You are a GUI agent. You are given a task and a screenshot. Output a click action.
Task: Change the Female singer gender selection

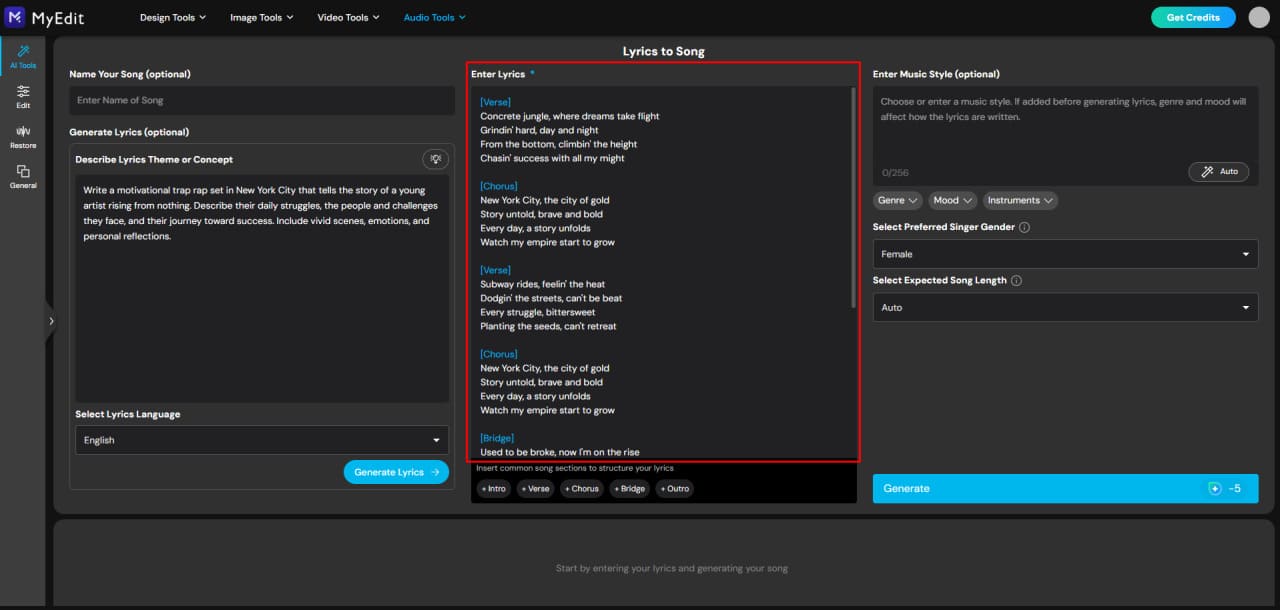tap(1064, 254)
